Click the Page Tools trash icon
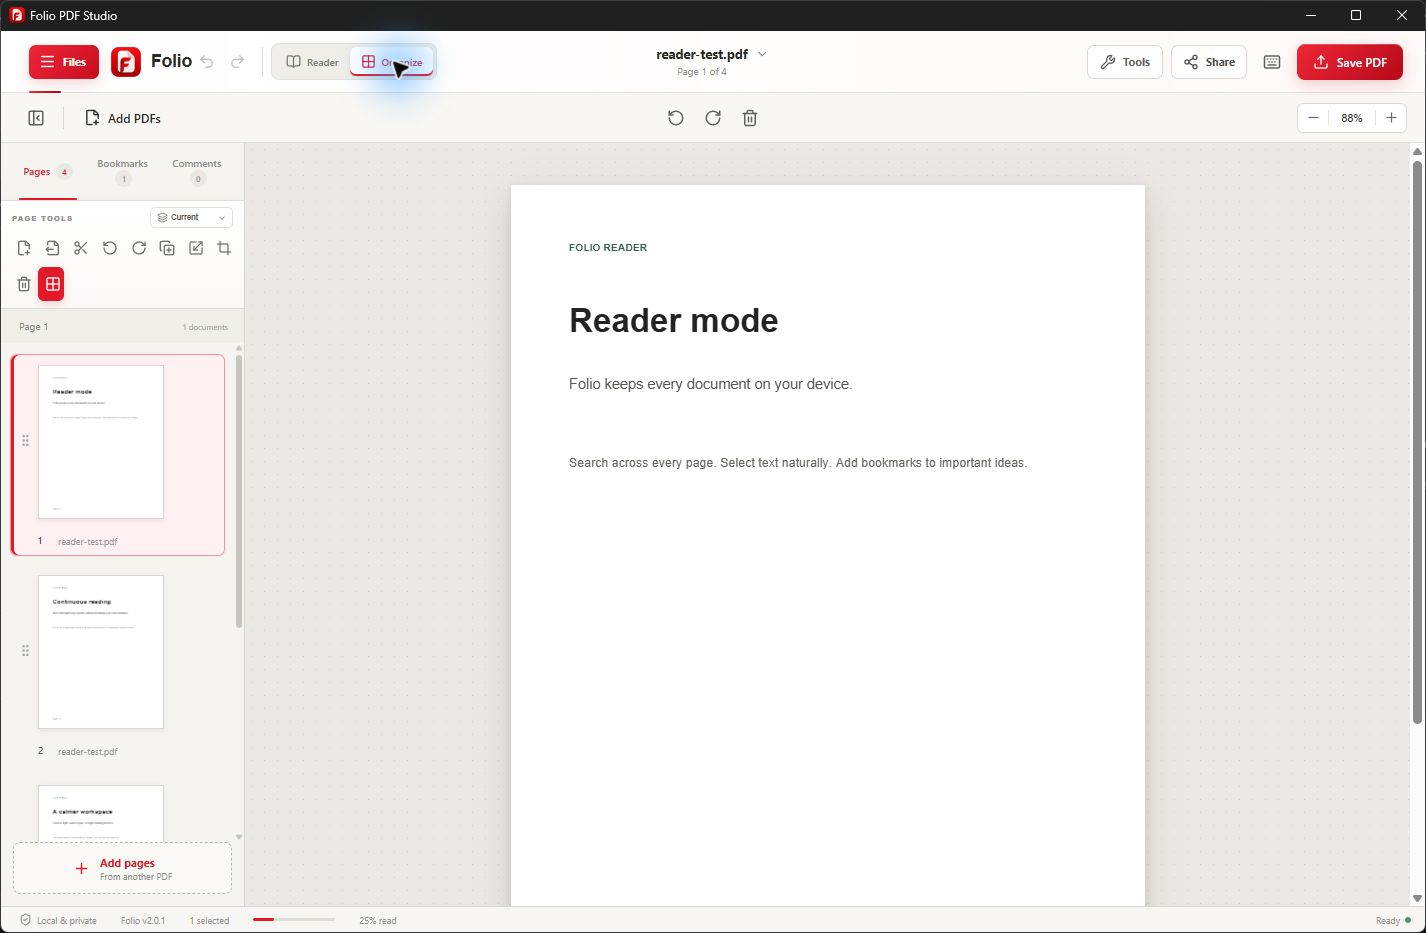 [x=24, y=284]
